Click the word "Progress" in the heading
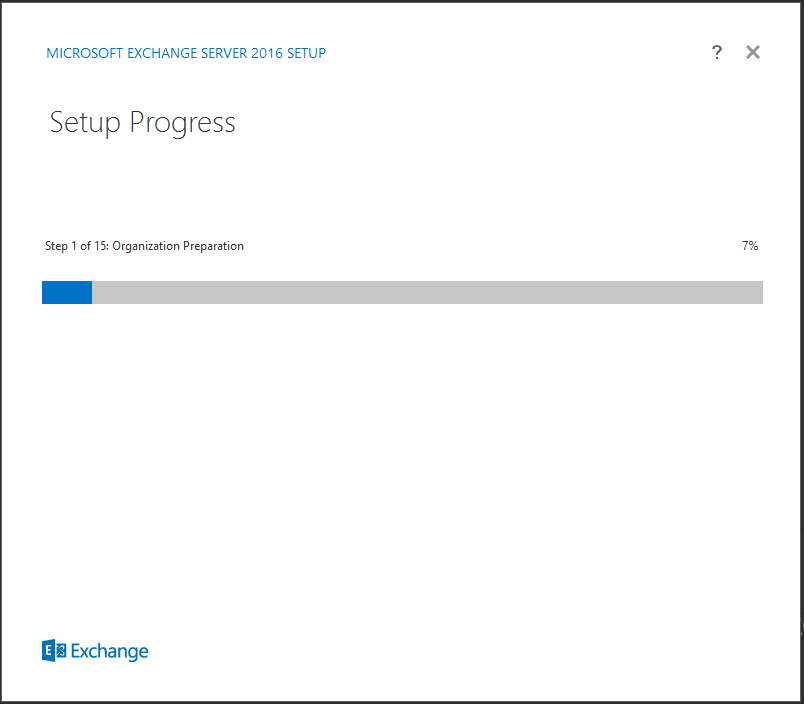The image size is (804, 704). coord(183,123)
